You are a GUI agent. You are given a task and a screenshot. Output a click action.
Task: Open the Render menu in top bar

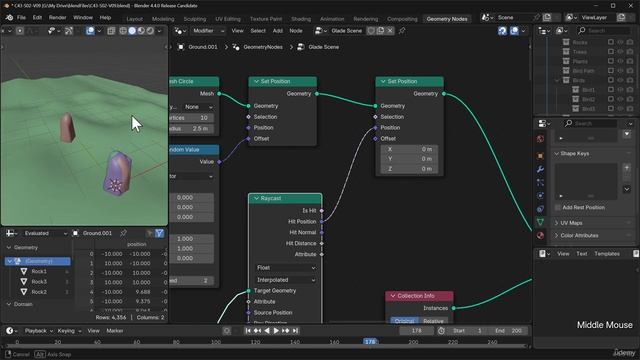point(58,18)
